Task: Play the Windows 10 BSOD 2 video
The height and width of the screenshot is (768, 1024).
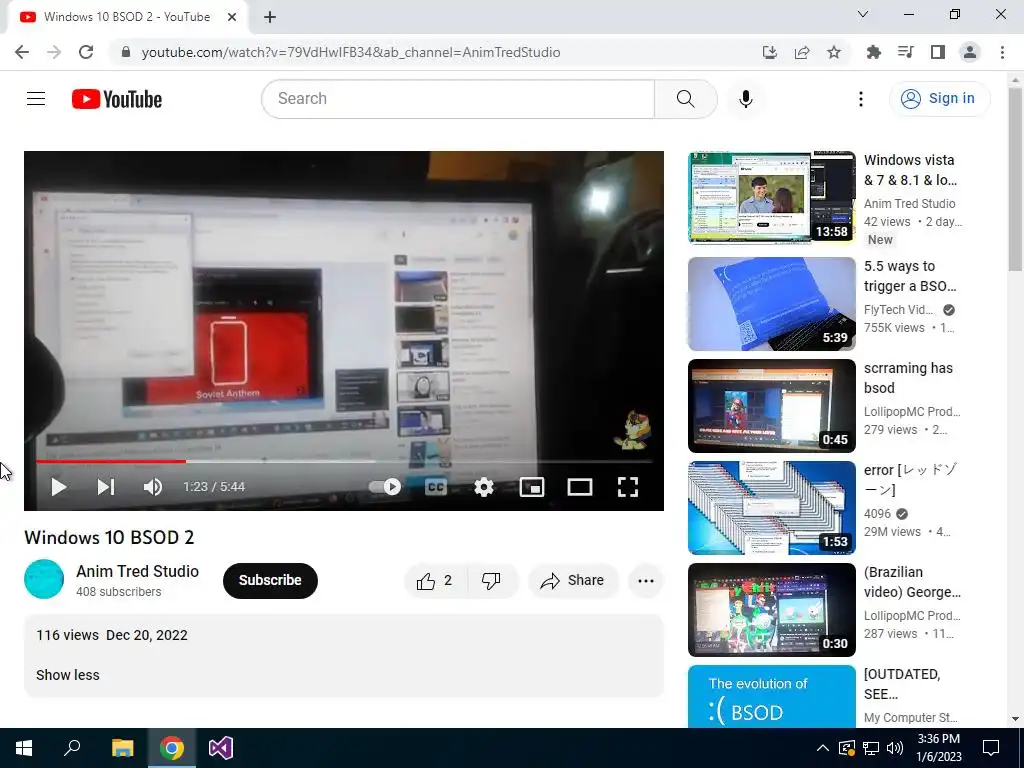Action: click(59, 487)
